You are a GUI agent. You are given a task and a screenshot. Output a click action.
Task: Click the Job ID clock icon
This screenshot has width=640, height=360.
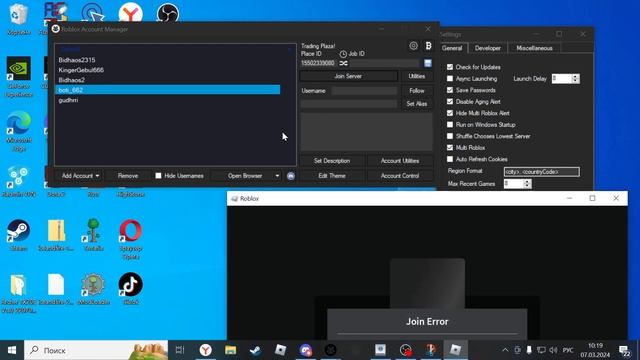tap(343, 54)
